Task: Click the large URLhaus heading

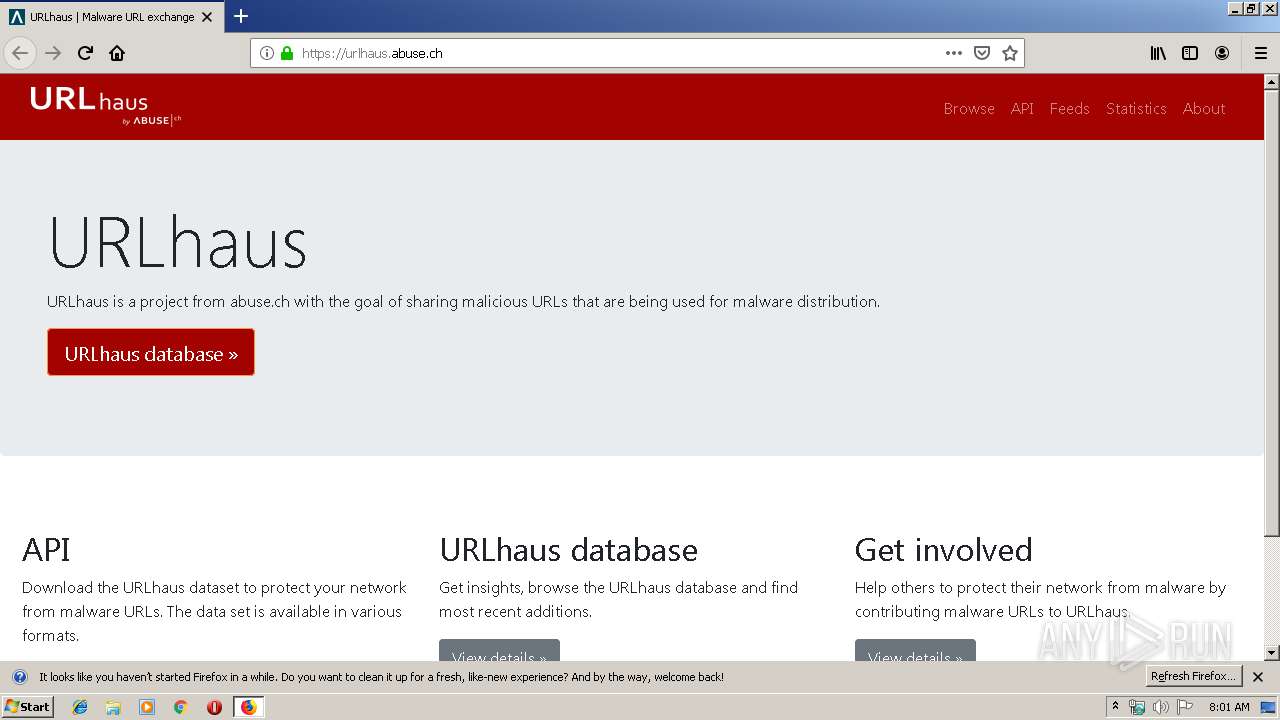Action: point(177,243)
